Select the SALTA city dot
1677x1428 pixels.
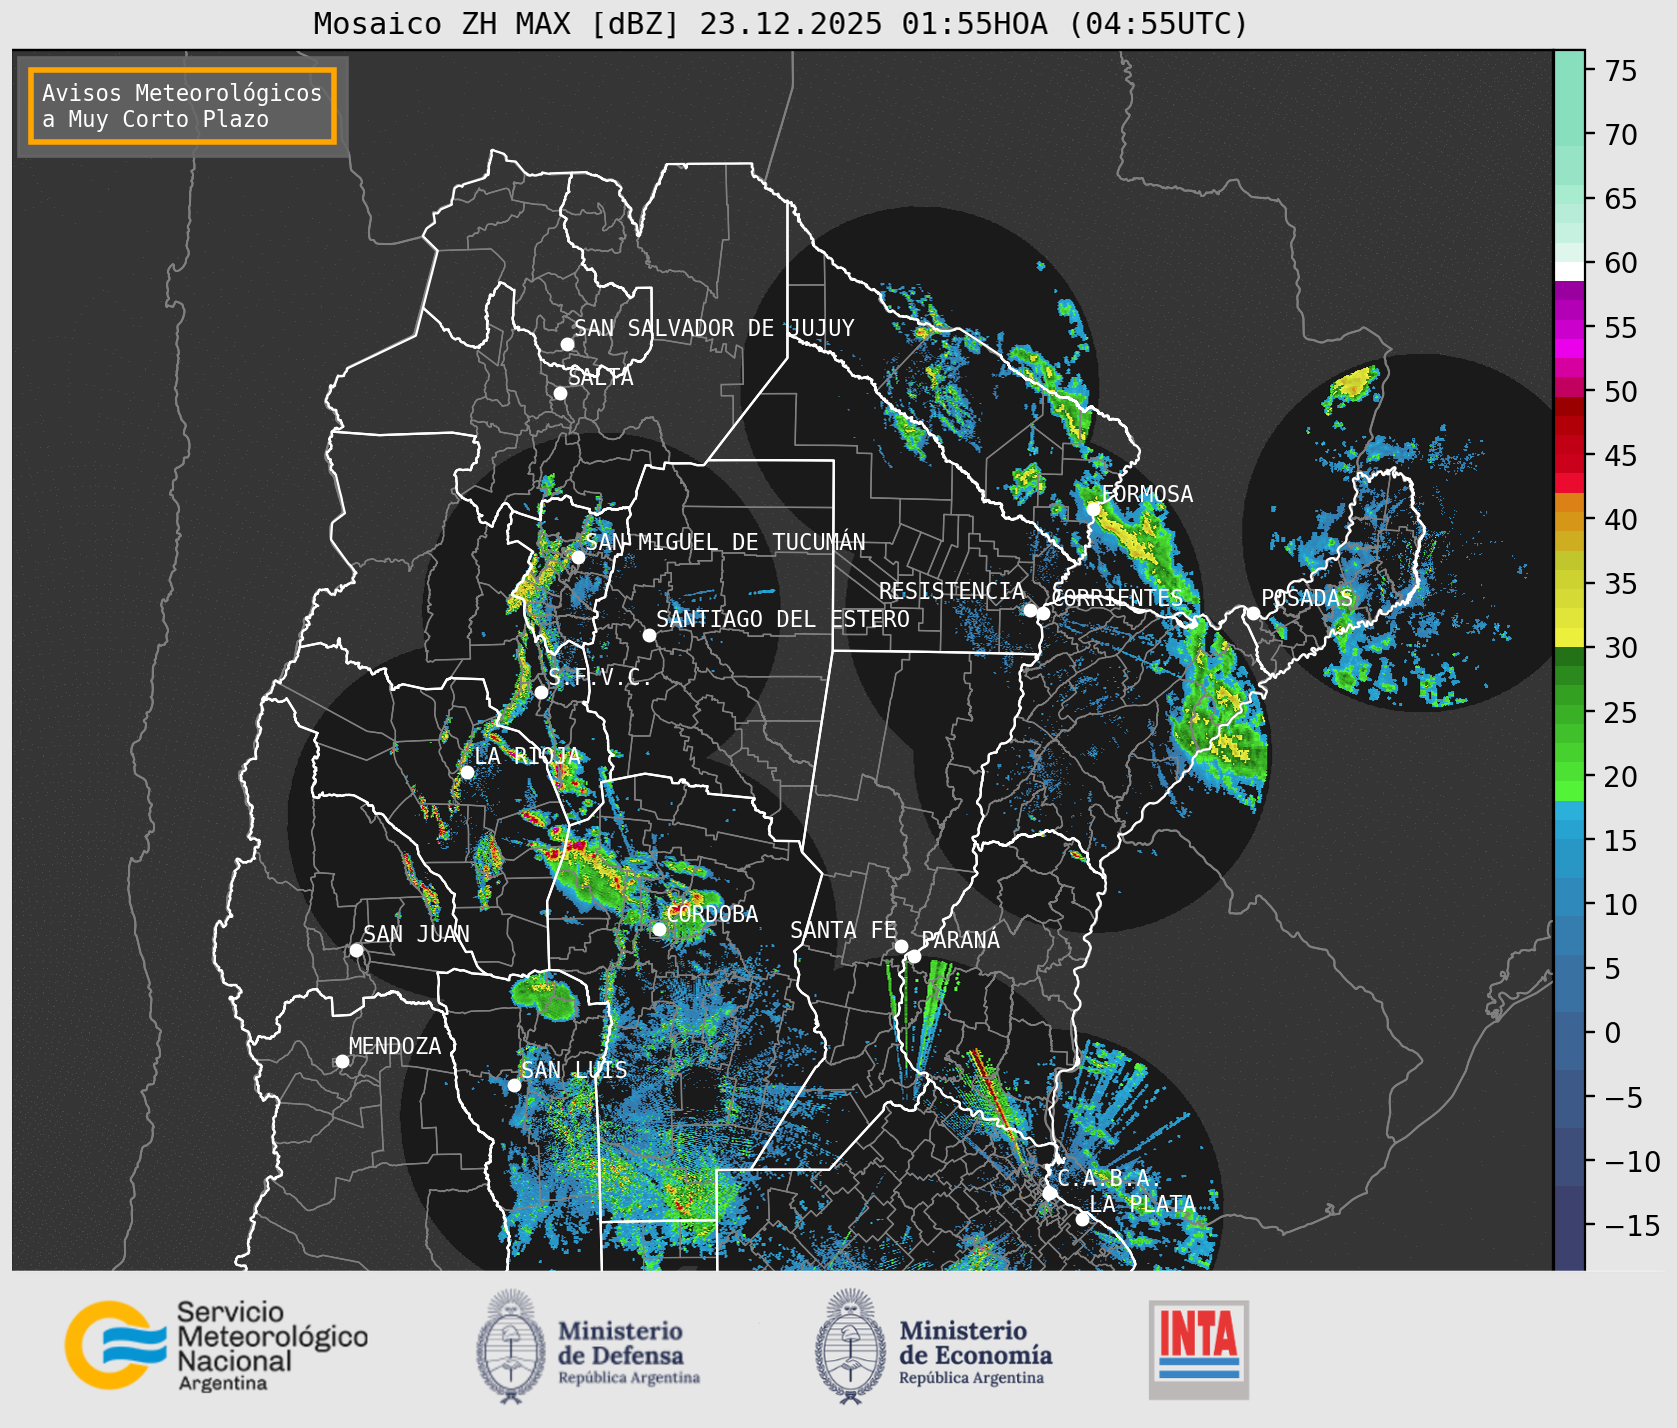coord(561,393)
